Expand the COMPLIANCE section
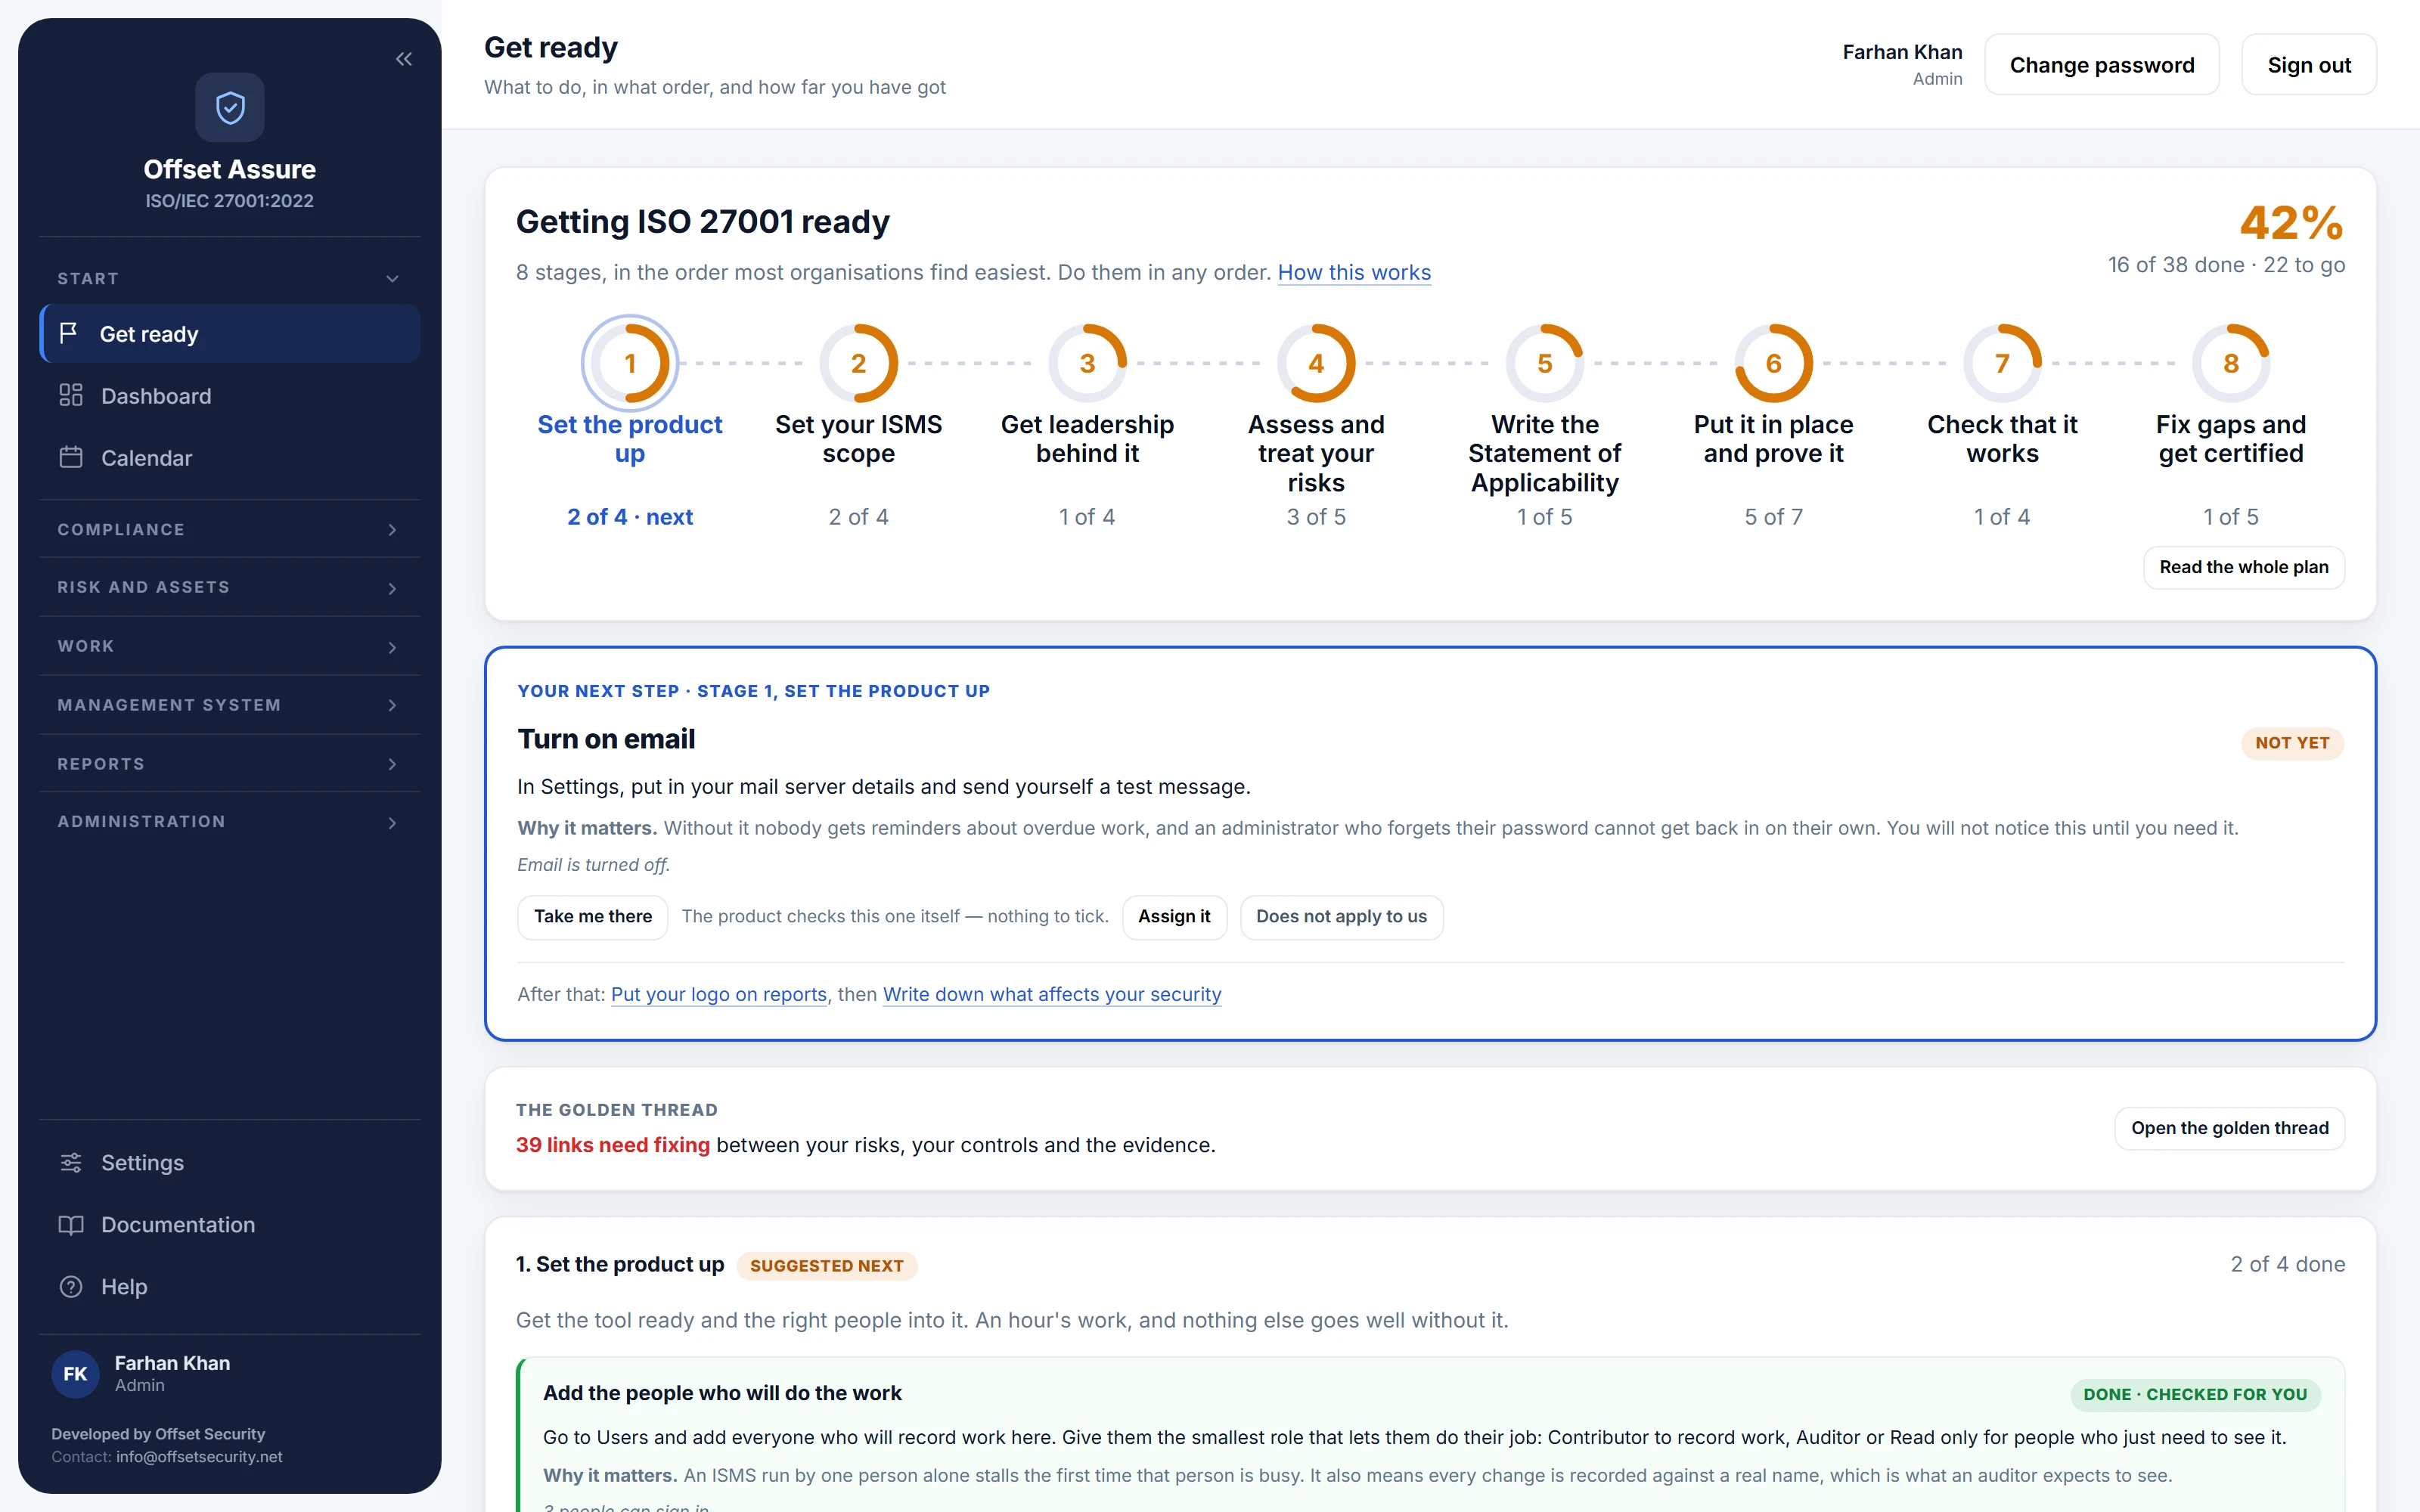Screen dimensions: 2420x1512 [230, 529]
